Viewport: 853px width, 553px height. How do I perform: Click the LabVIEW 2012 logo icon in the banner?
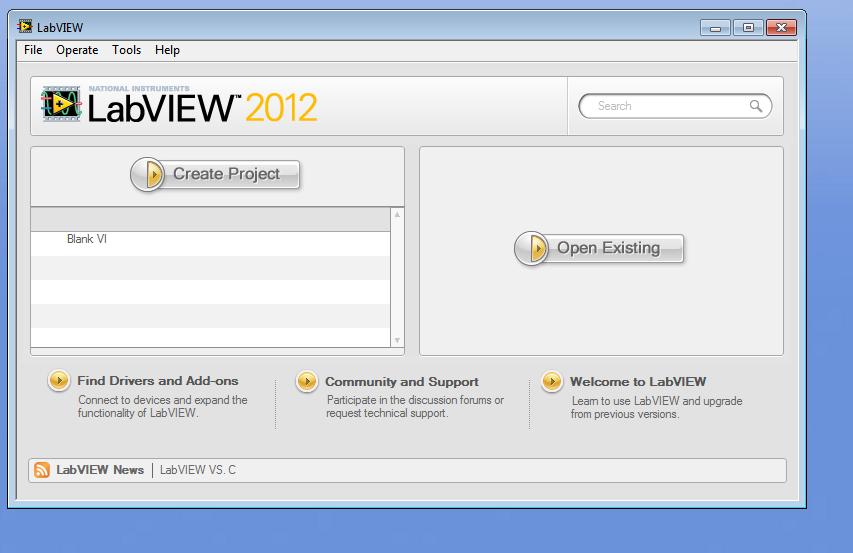(x=61, y=103)
